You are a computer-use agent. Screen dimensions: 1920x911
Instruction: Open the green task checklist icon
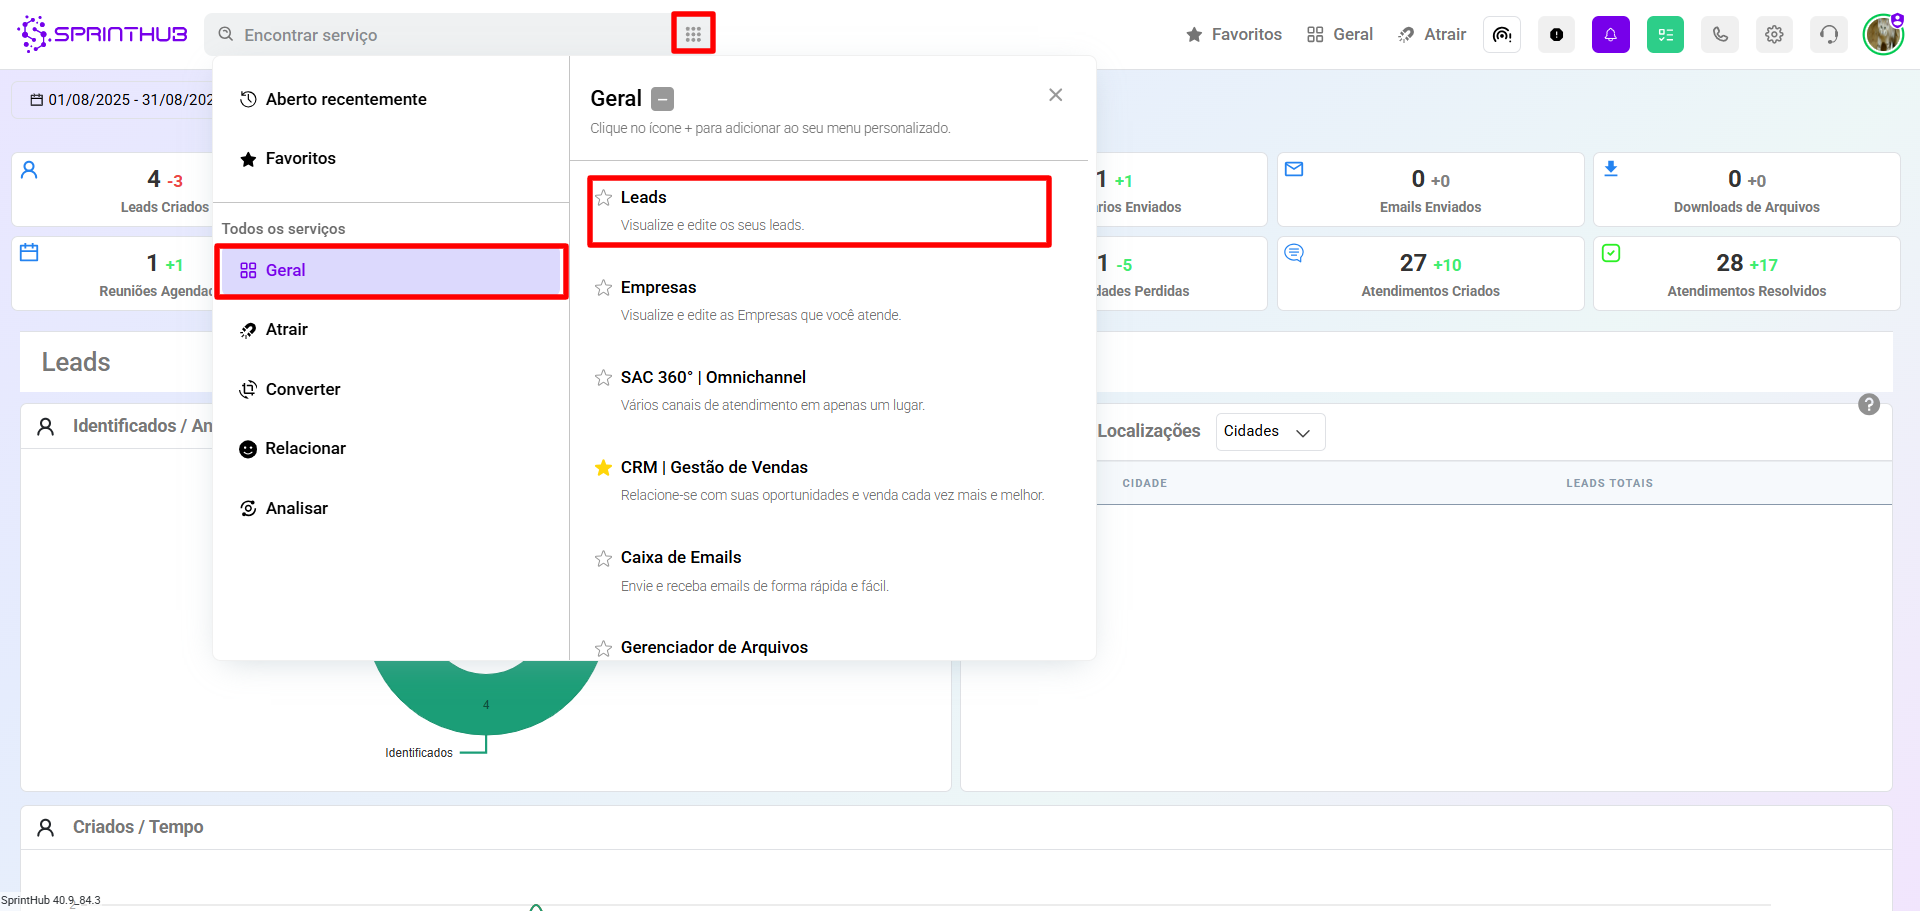point(1665,35)
